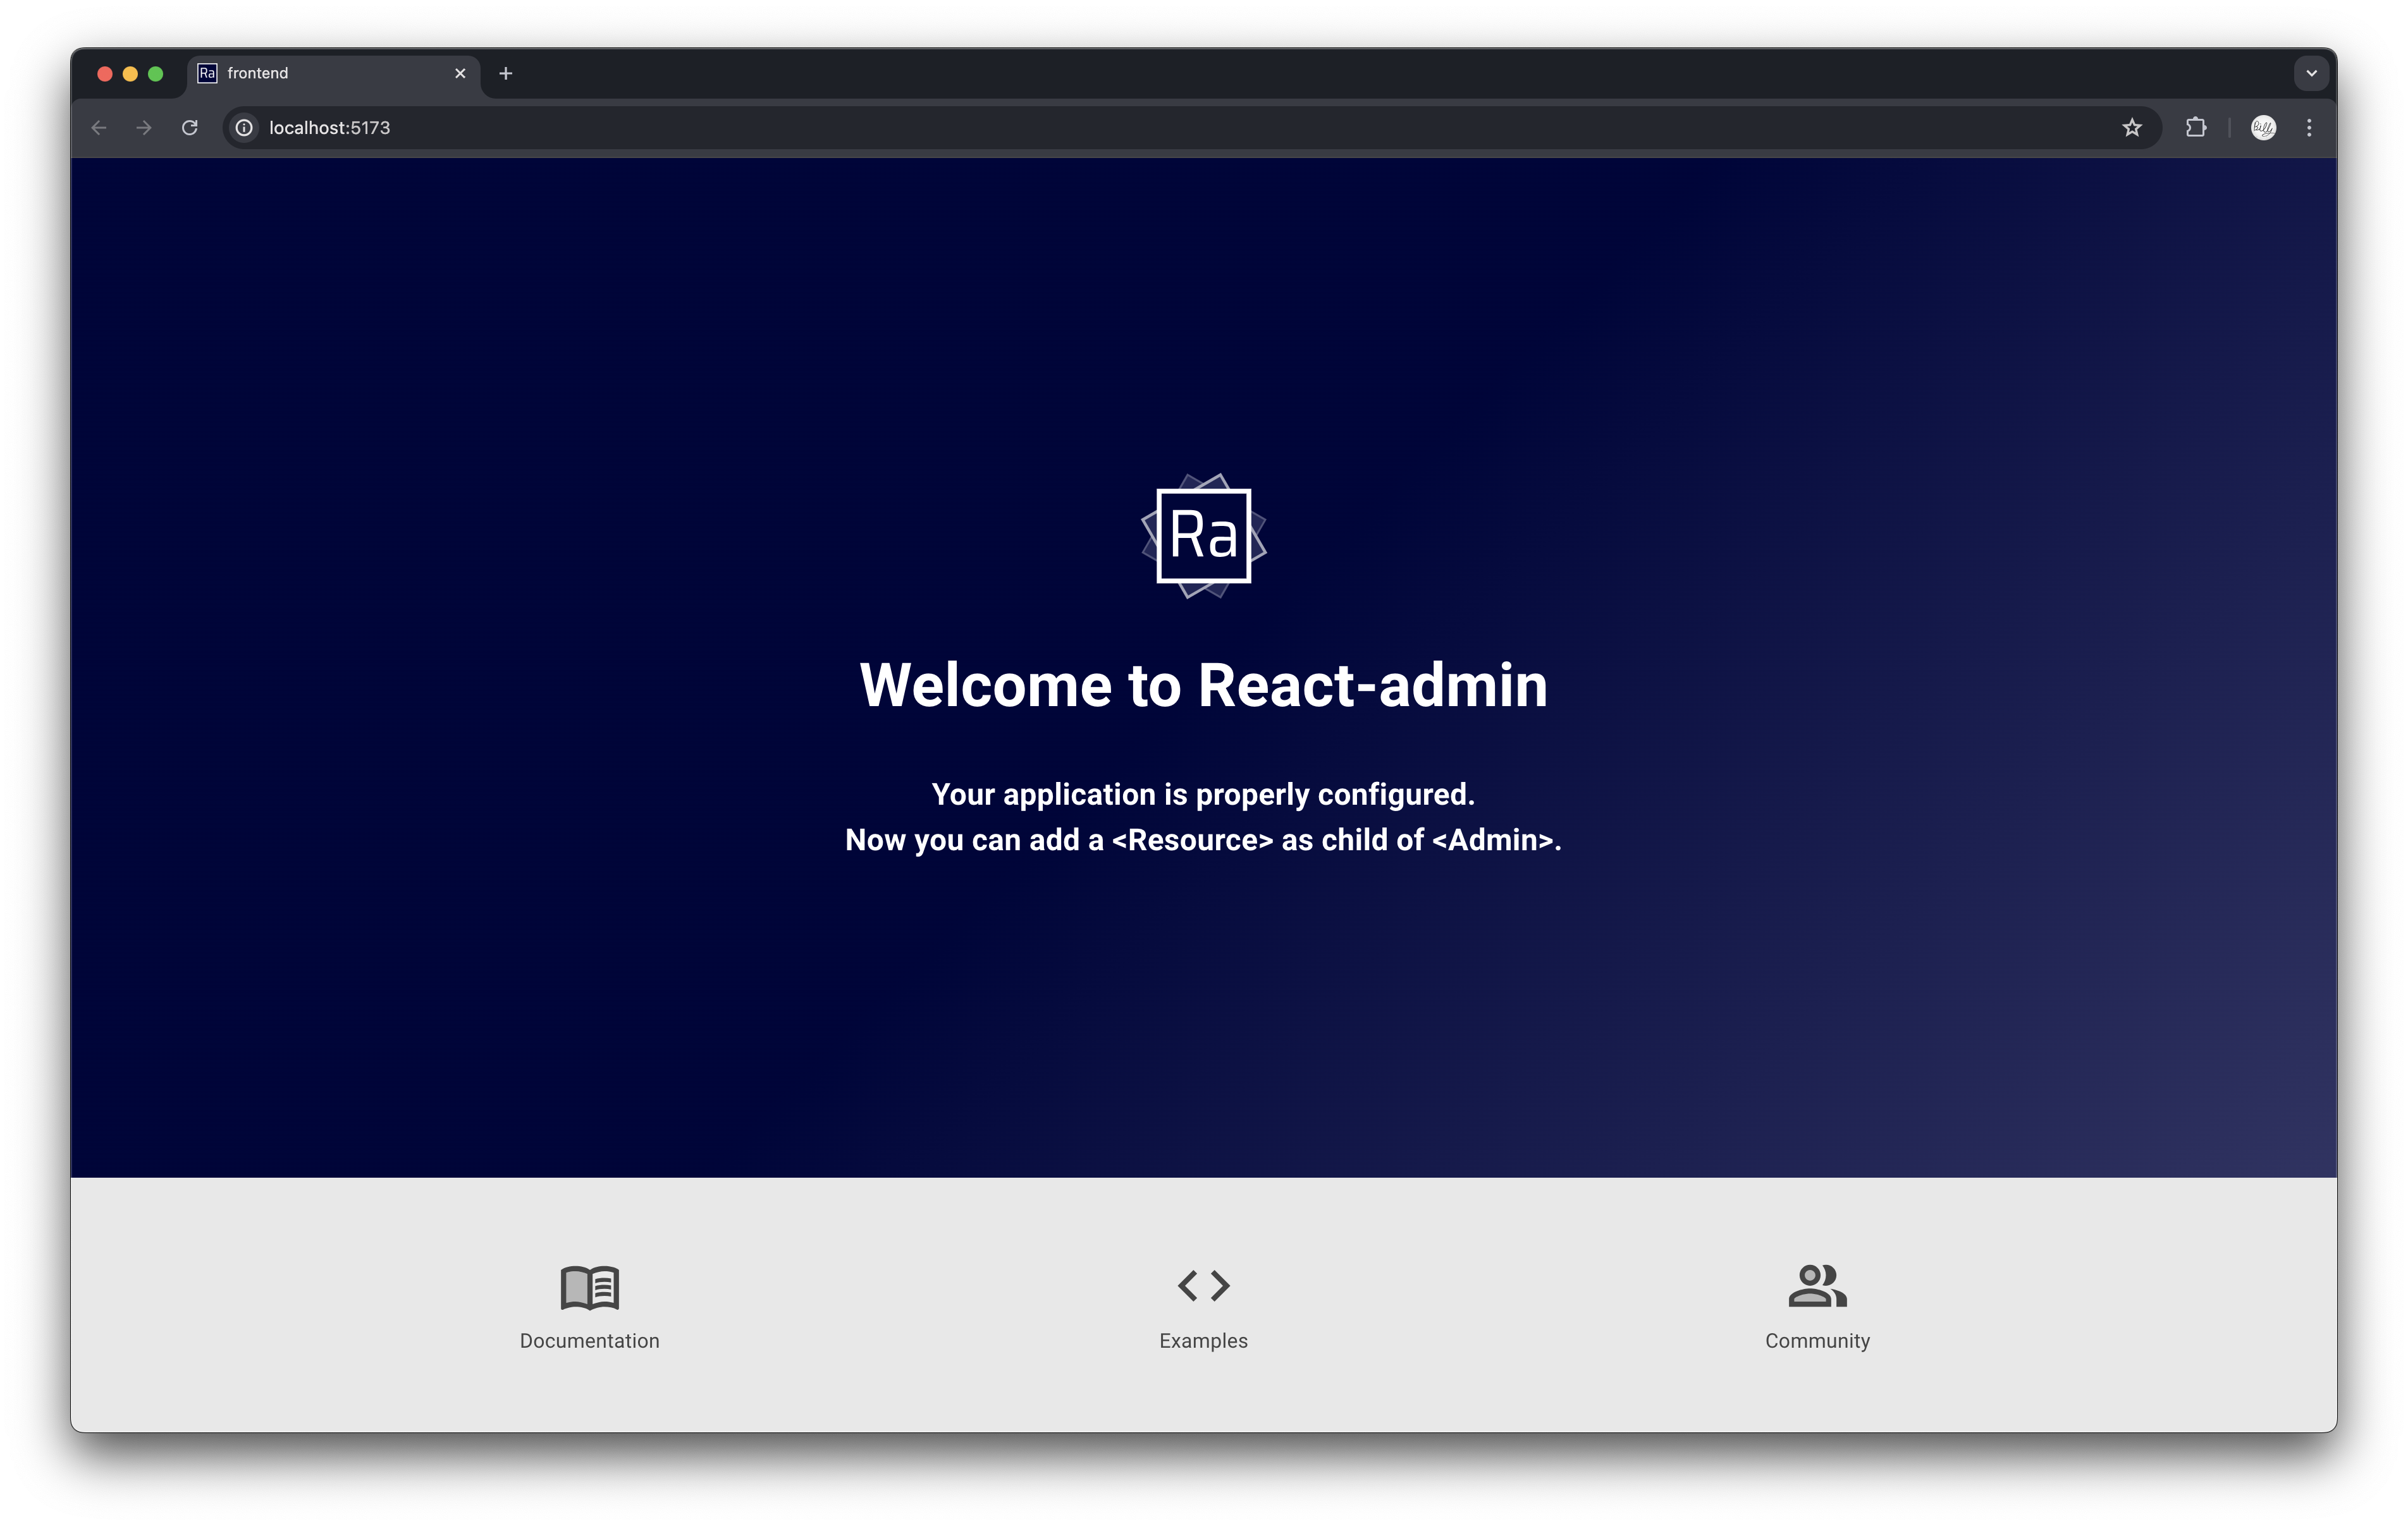Select the frontend browser tab
2408x1526 pixels.
coord(333,73)
